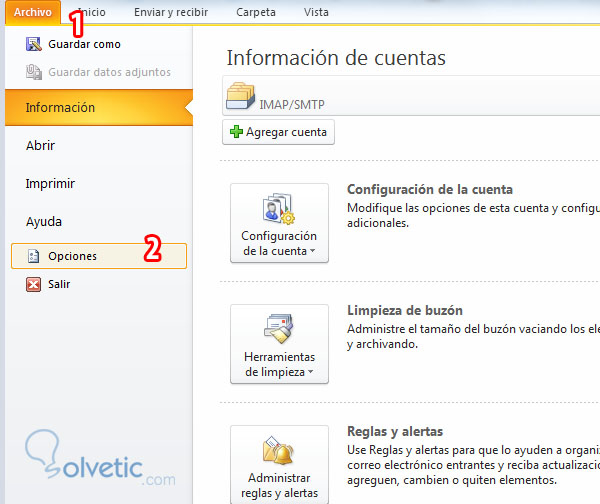Click the rules bell and folder icon

coord(278,450)
